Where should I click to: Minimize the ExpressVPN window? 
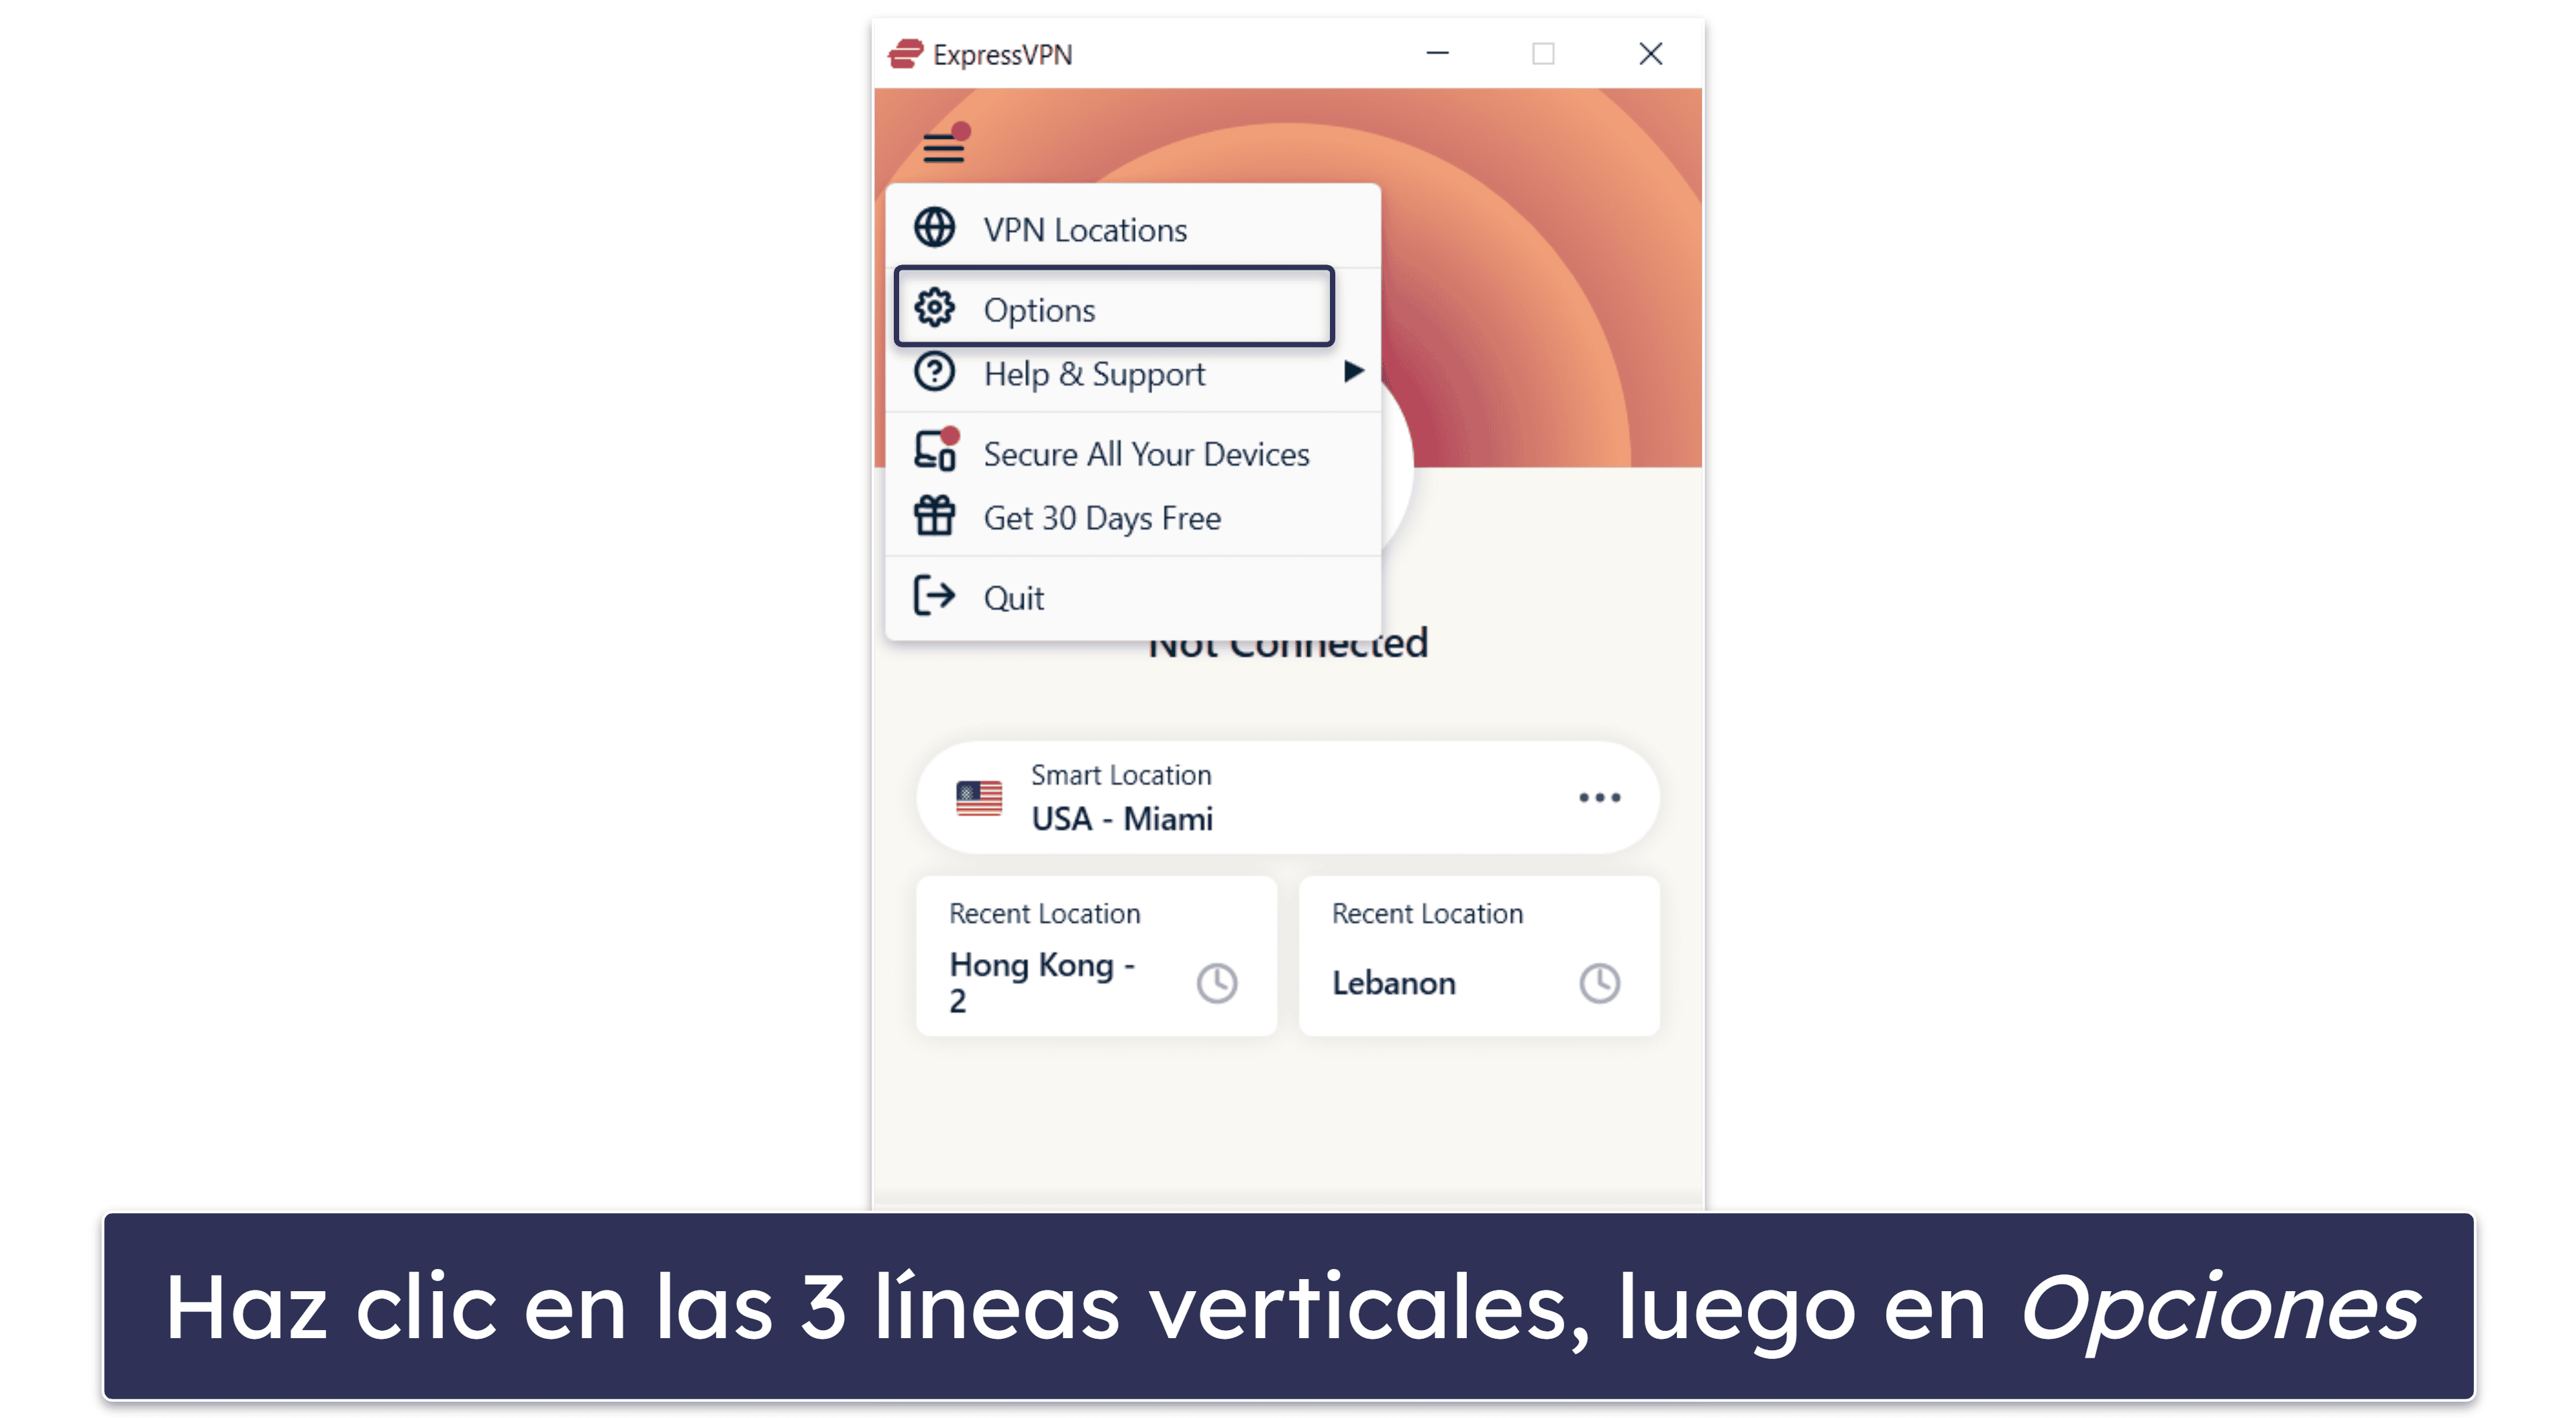click(x=1437, y=53)
